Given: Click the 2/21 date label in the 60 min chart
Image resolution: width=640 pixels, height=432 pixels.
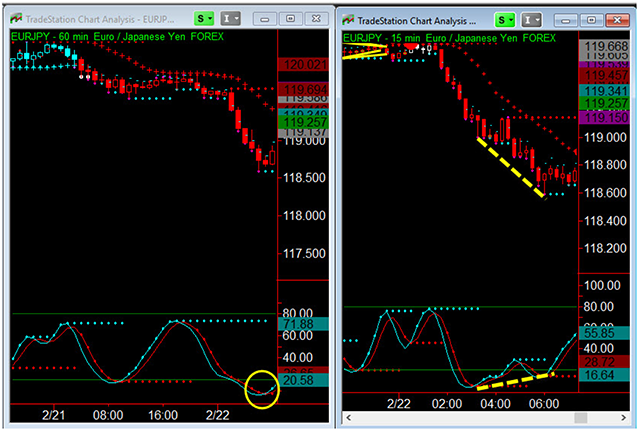Looking at the screenshot, I should coord(53,415).
